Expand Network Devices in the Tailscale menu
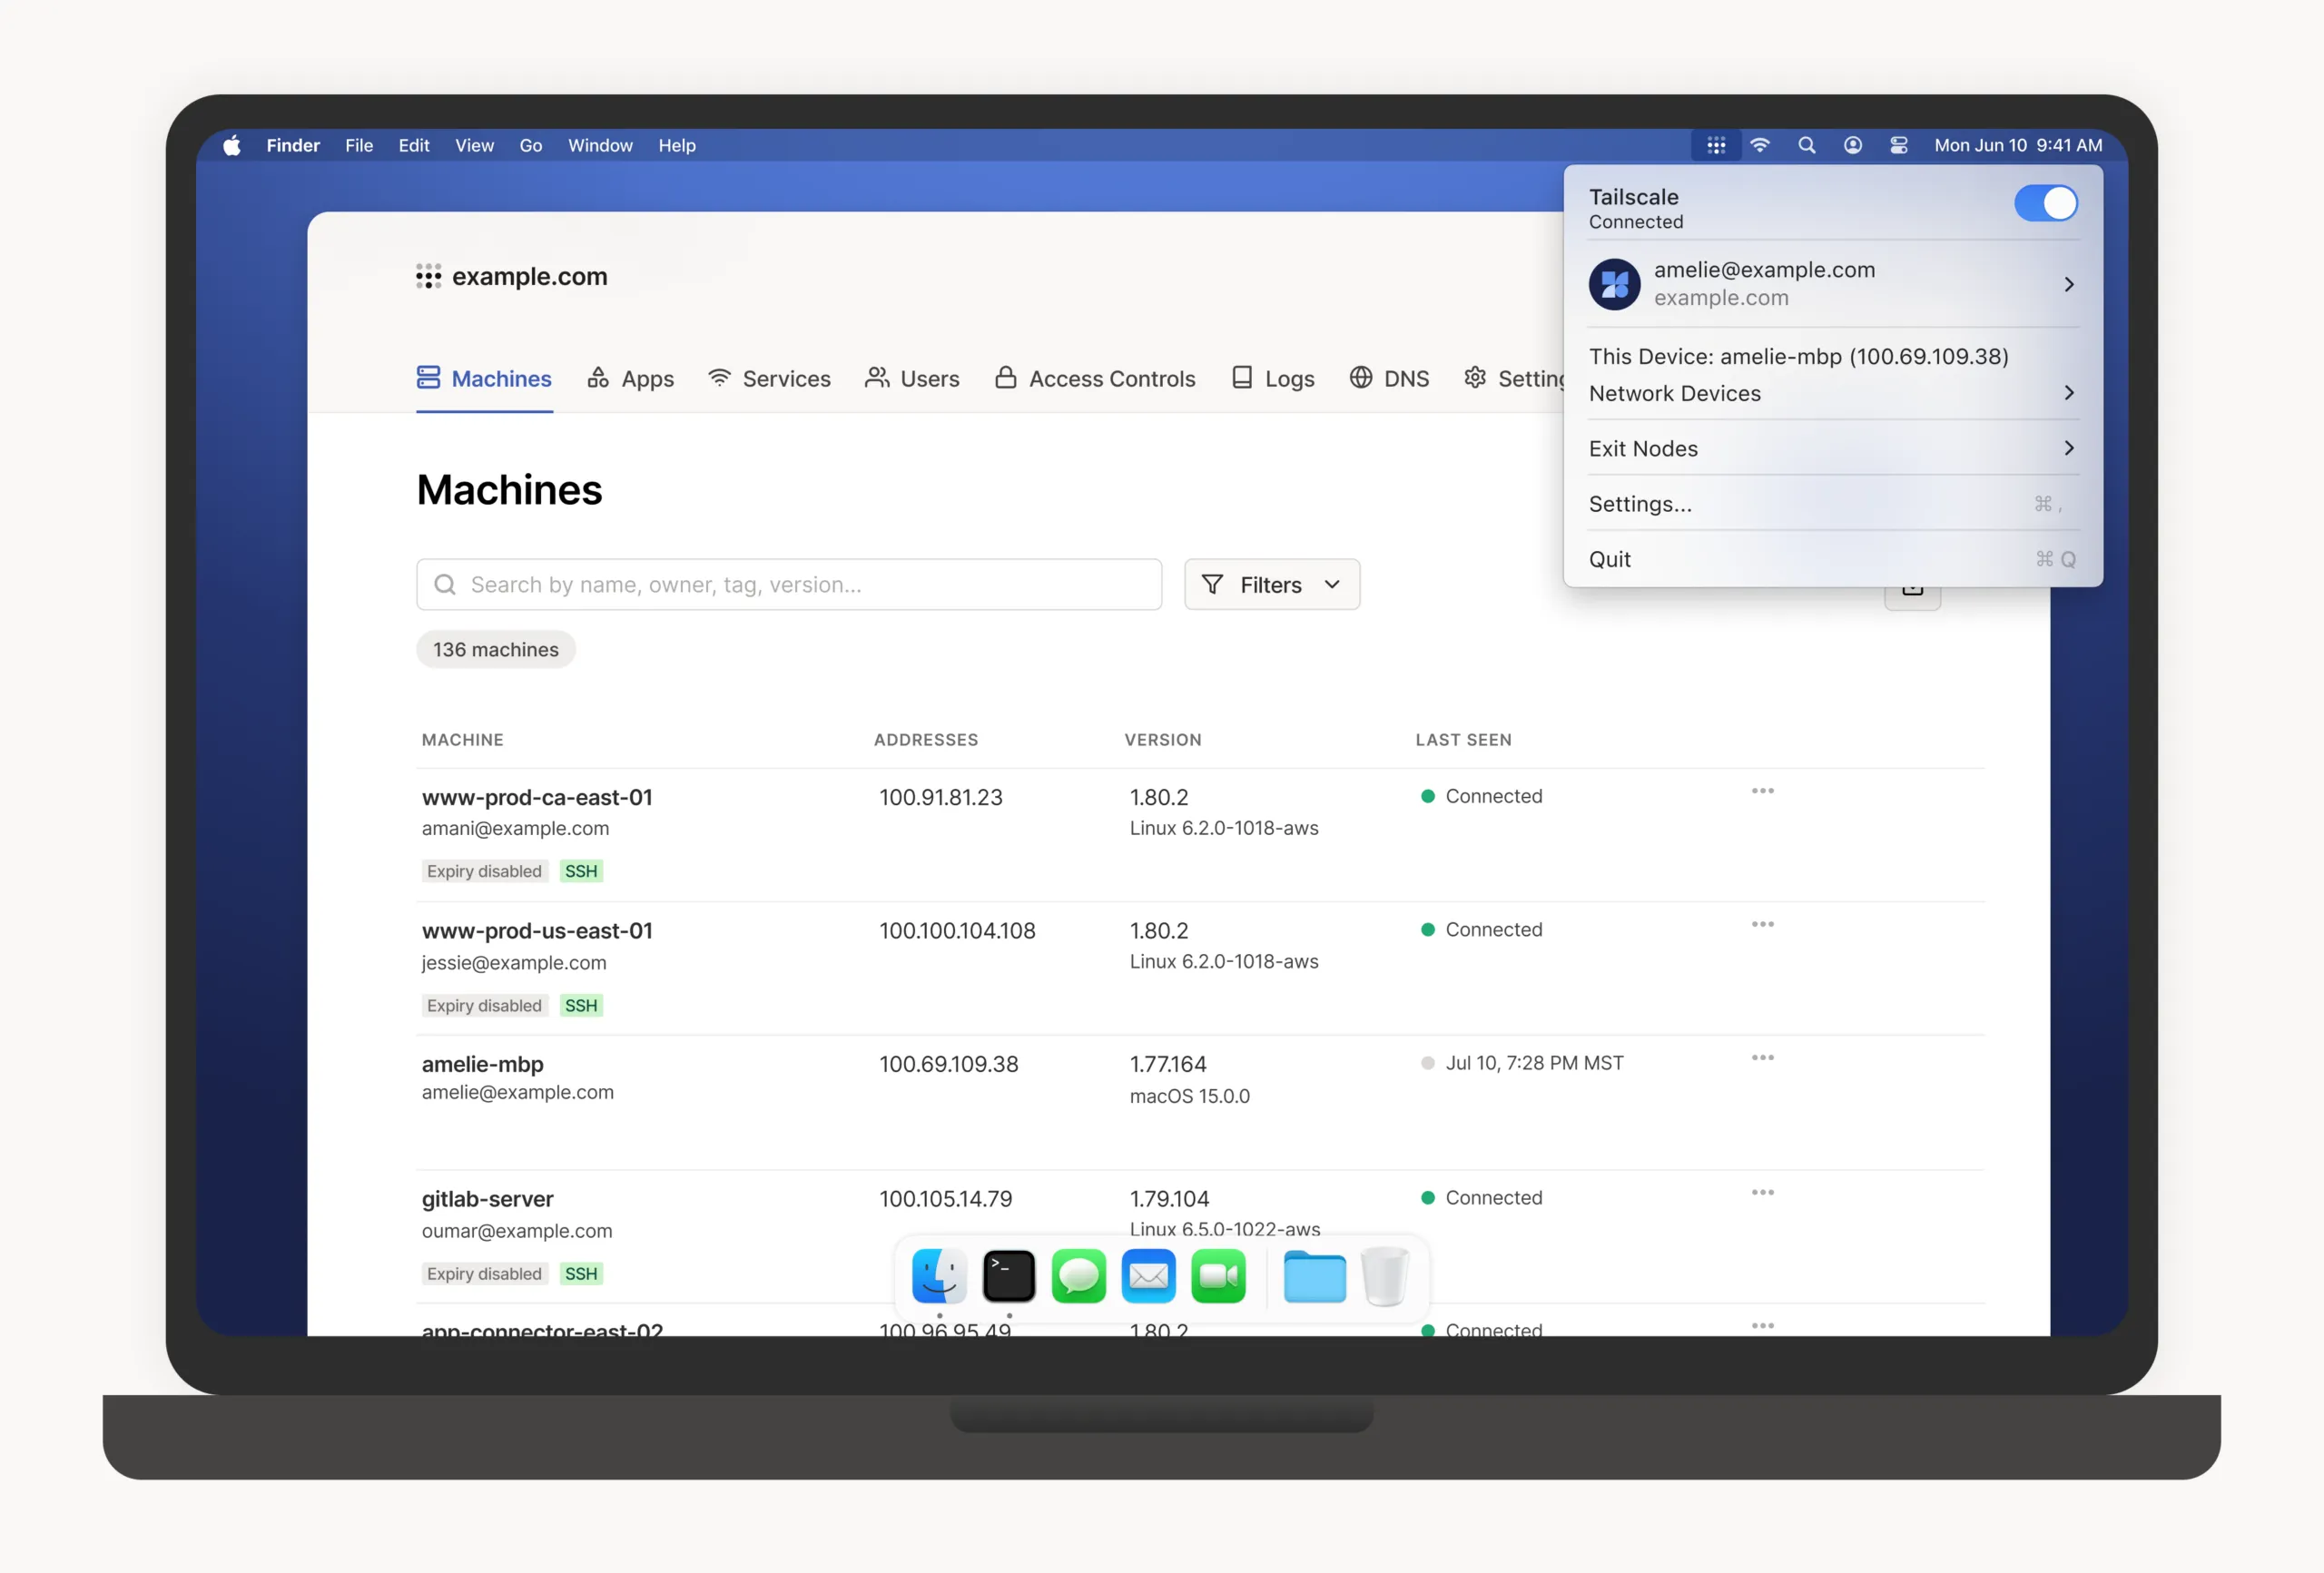The height and width of the screenshot is (1573, 2324). point(1832,393)
